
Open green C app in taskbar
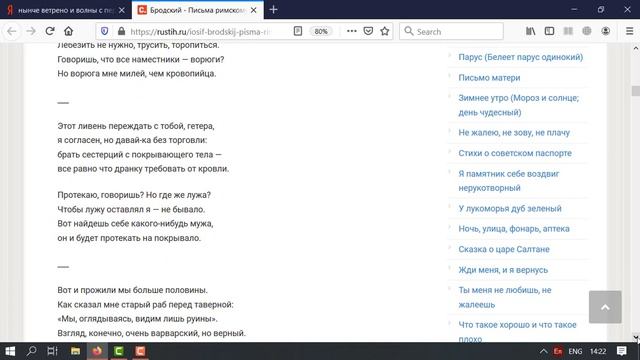pyautogui.click(x=119, y=351)
